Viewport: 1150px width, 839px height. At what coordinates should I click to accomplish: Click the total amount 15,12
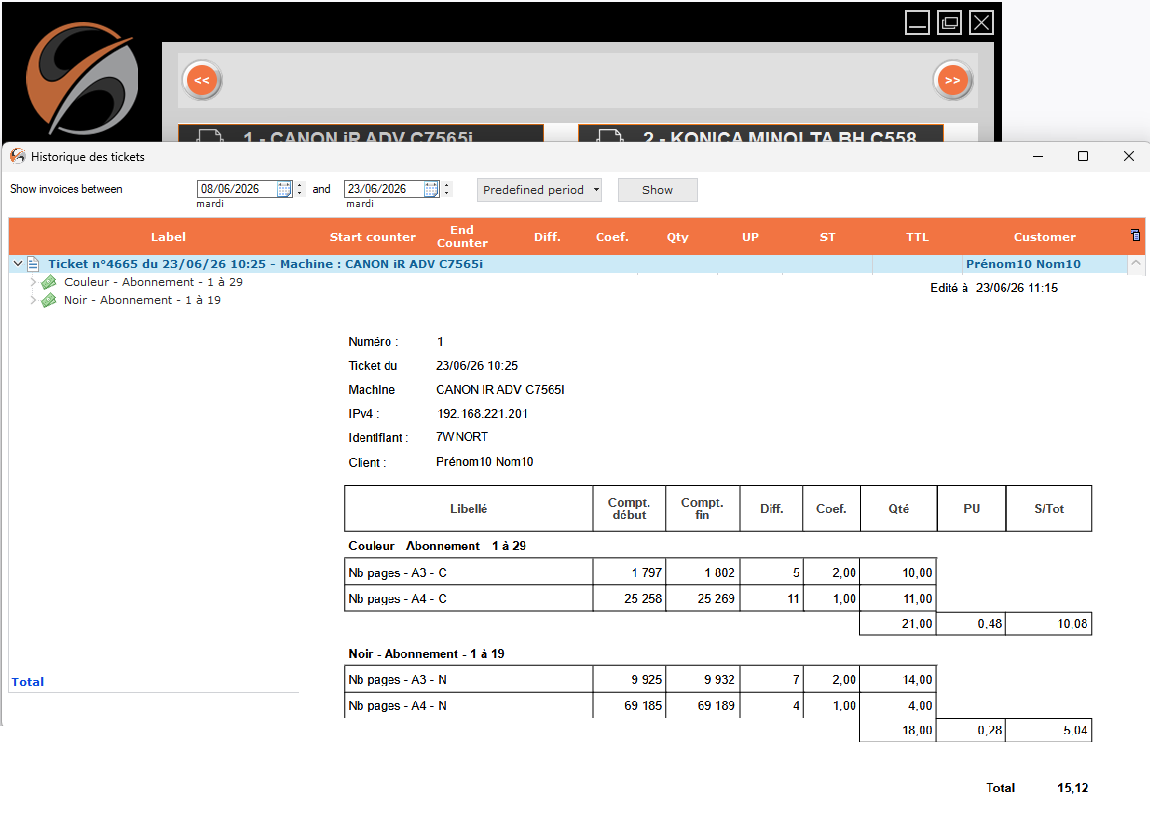[1072, 788]
